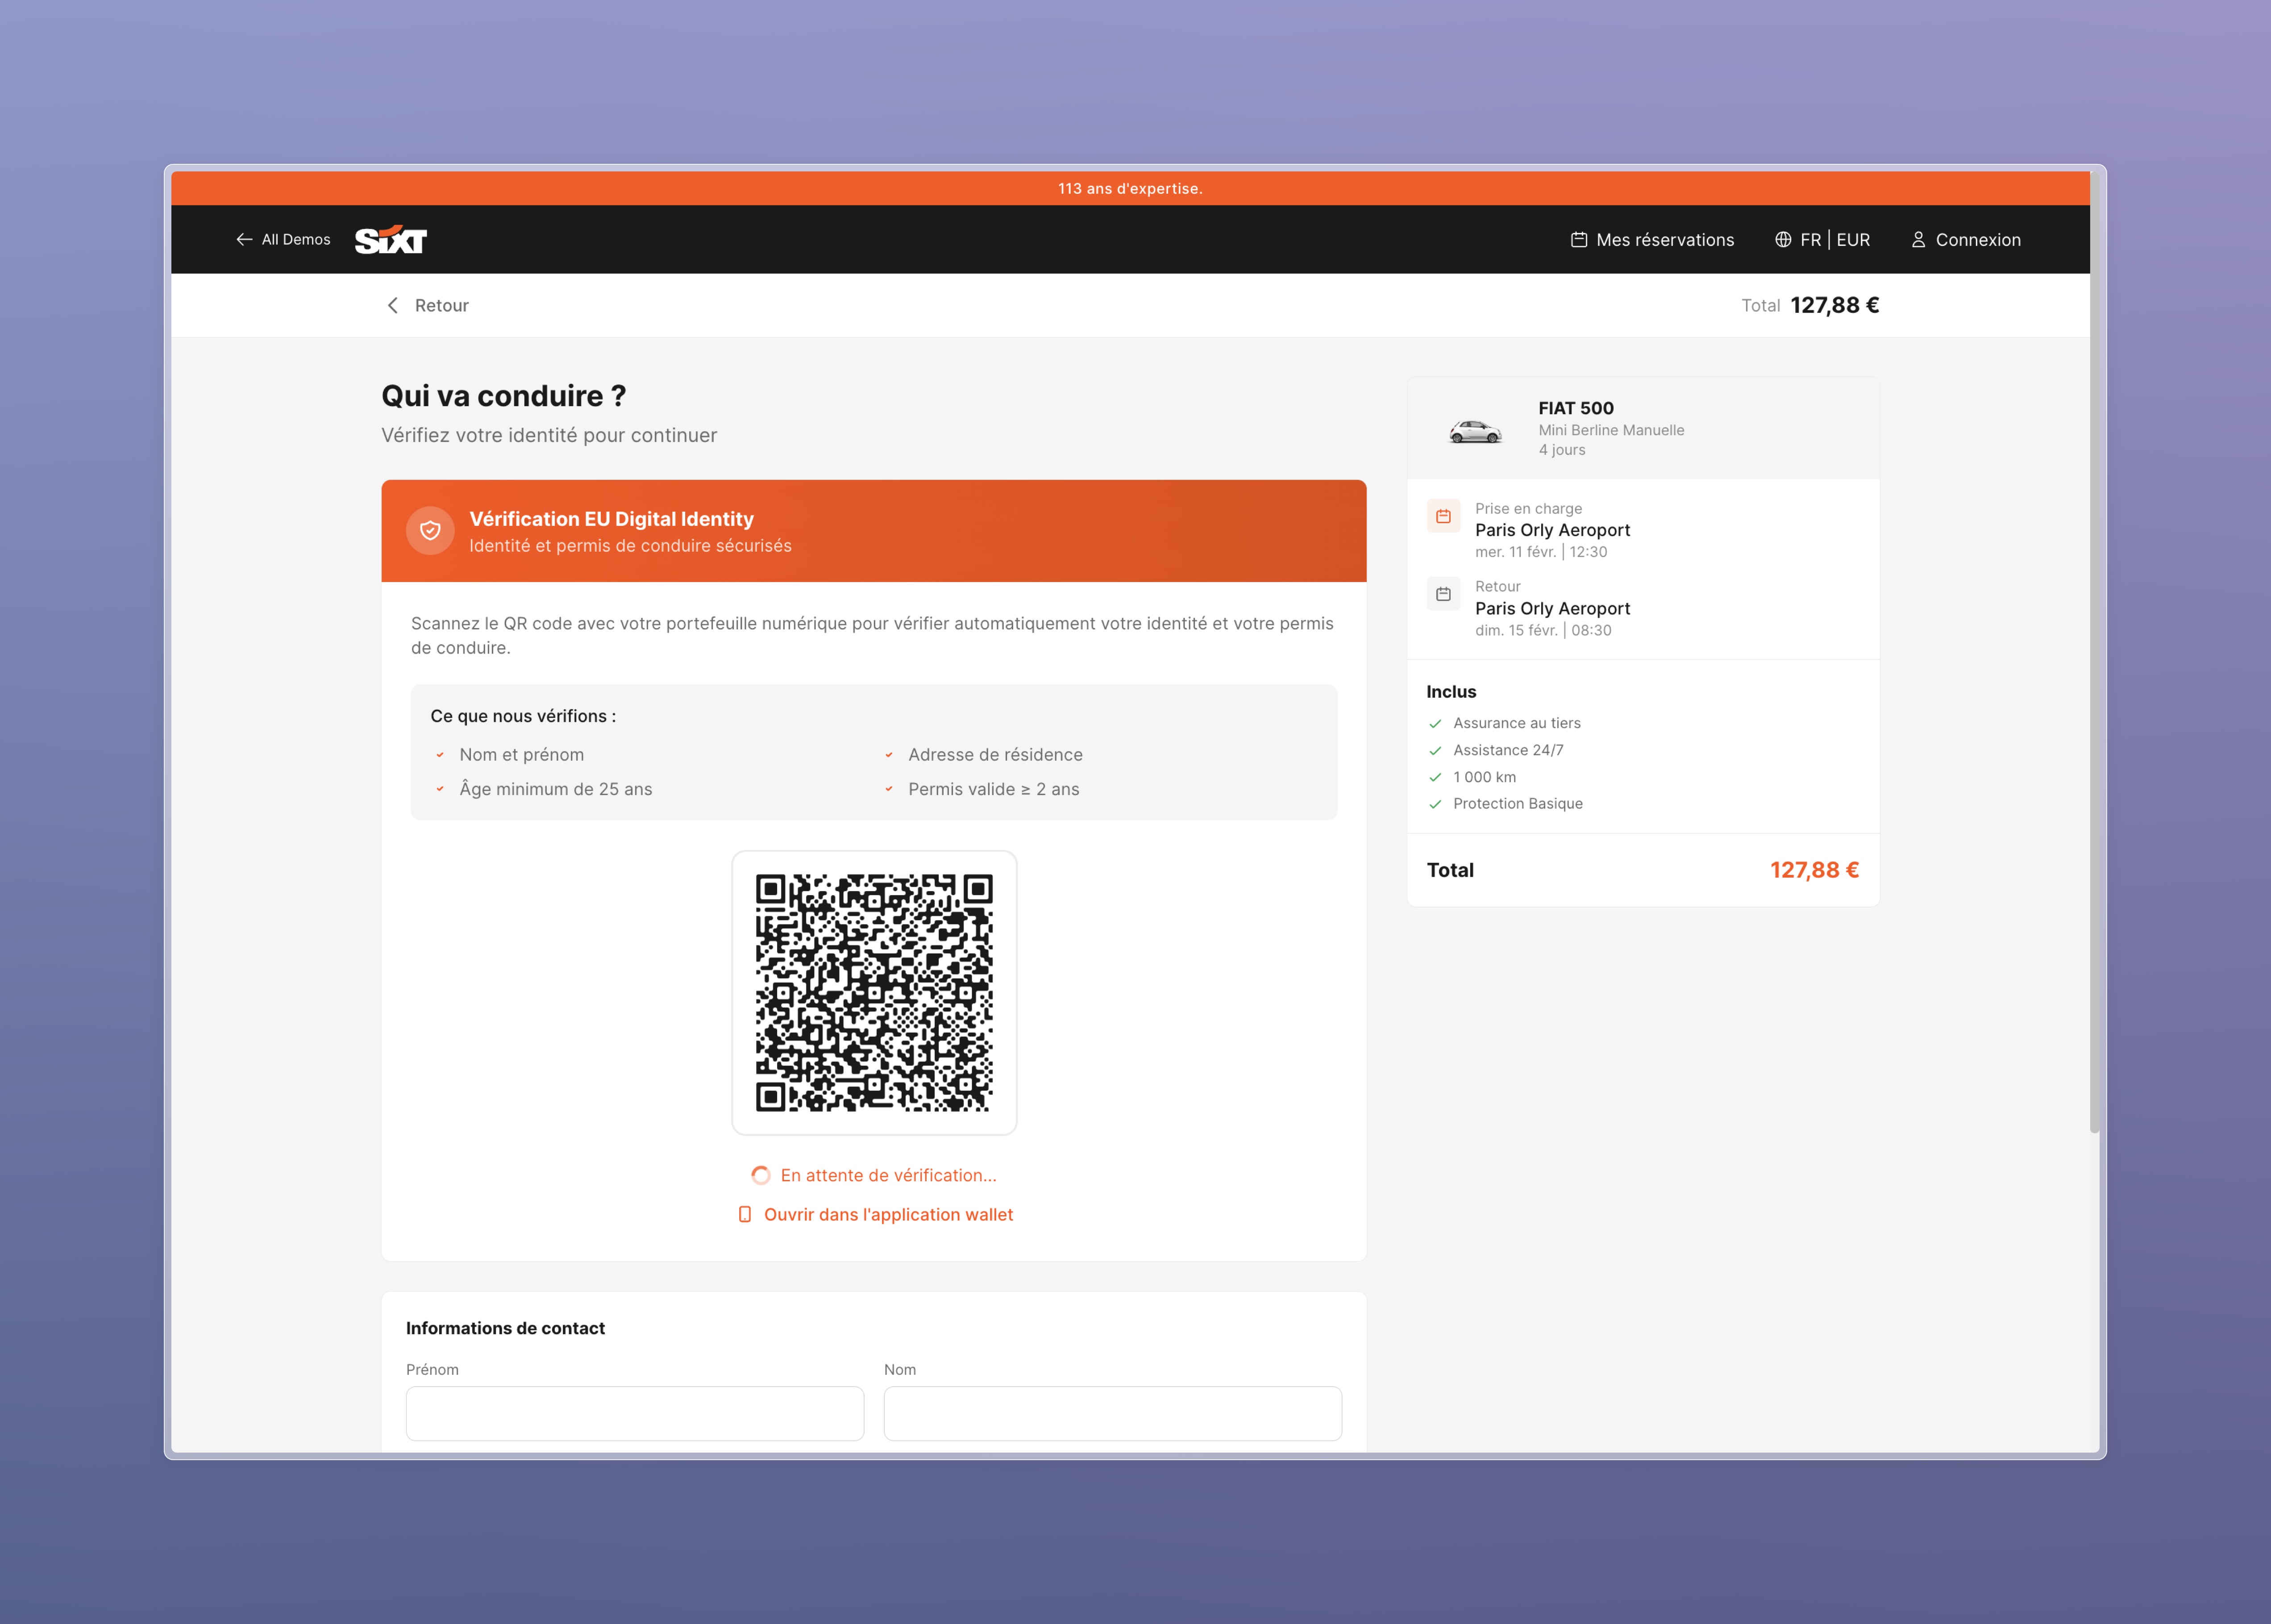Screen dimensions: 2271x1624
Task: Click the 'Paris Orly Aeroport' pickup location
Action: pyautogui.click(x=1552, y=531)
